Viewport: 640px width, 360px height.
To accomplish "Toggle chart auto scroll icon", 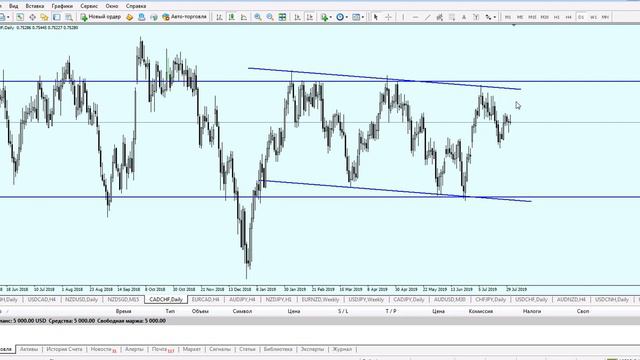I will [x=298, y=17].
